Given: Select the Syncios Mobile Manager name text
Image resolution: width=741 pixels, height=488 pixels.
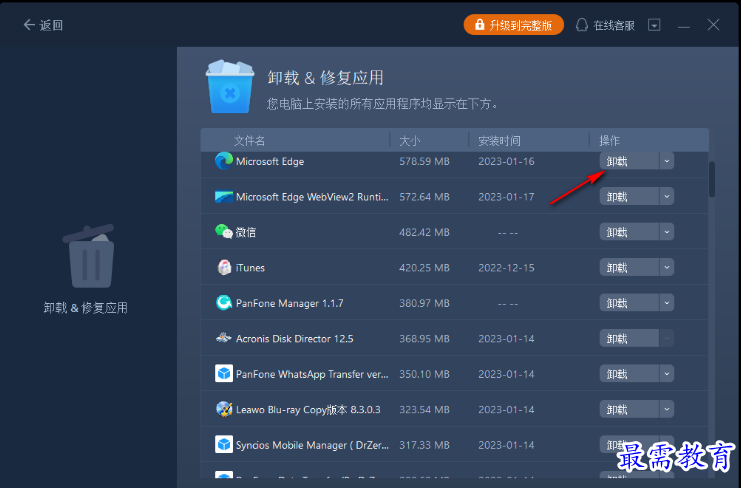Looking at the screenshot, I should coord(312,445).
